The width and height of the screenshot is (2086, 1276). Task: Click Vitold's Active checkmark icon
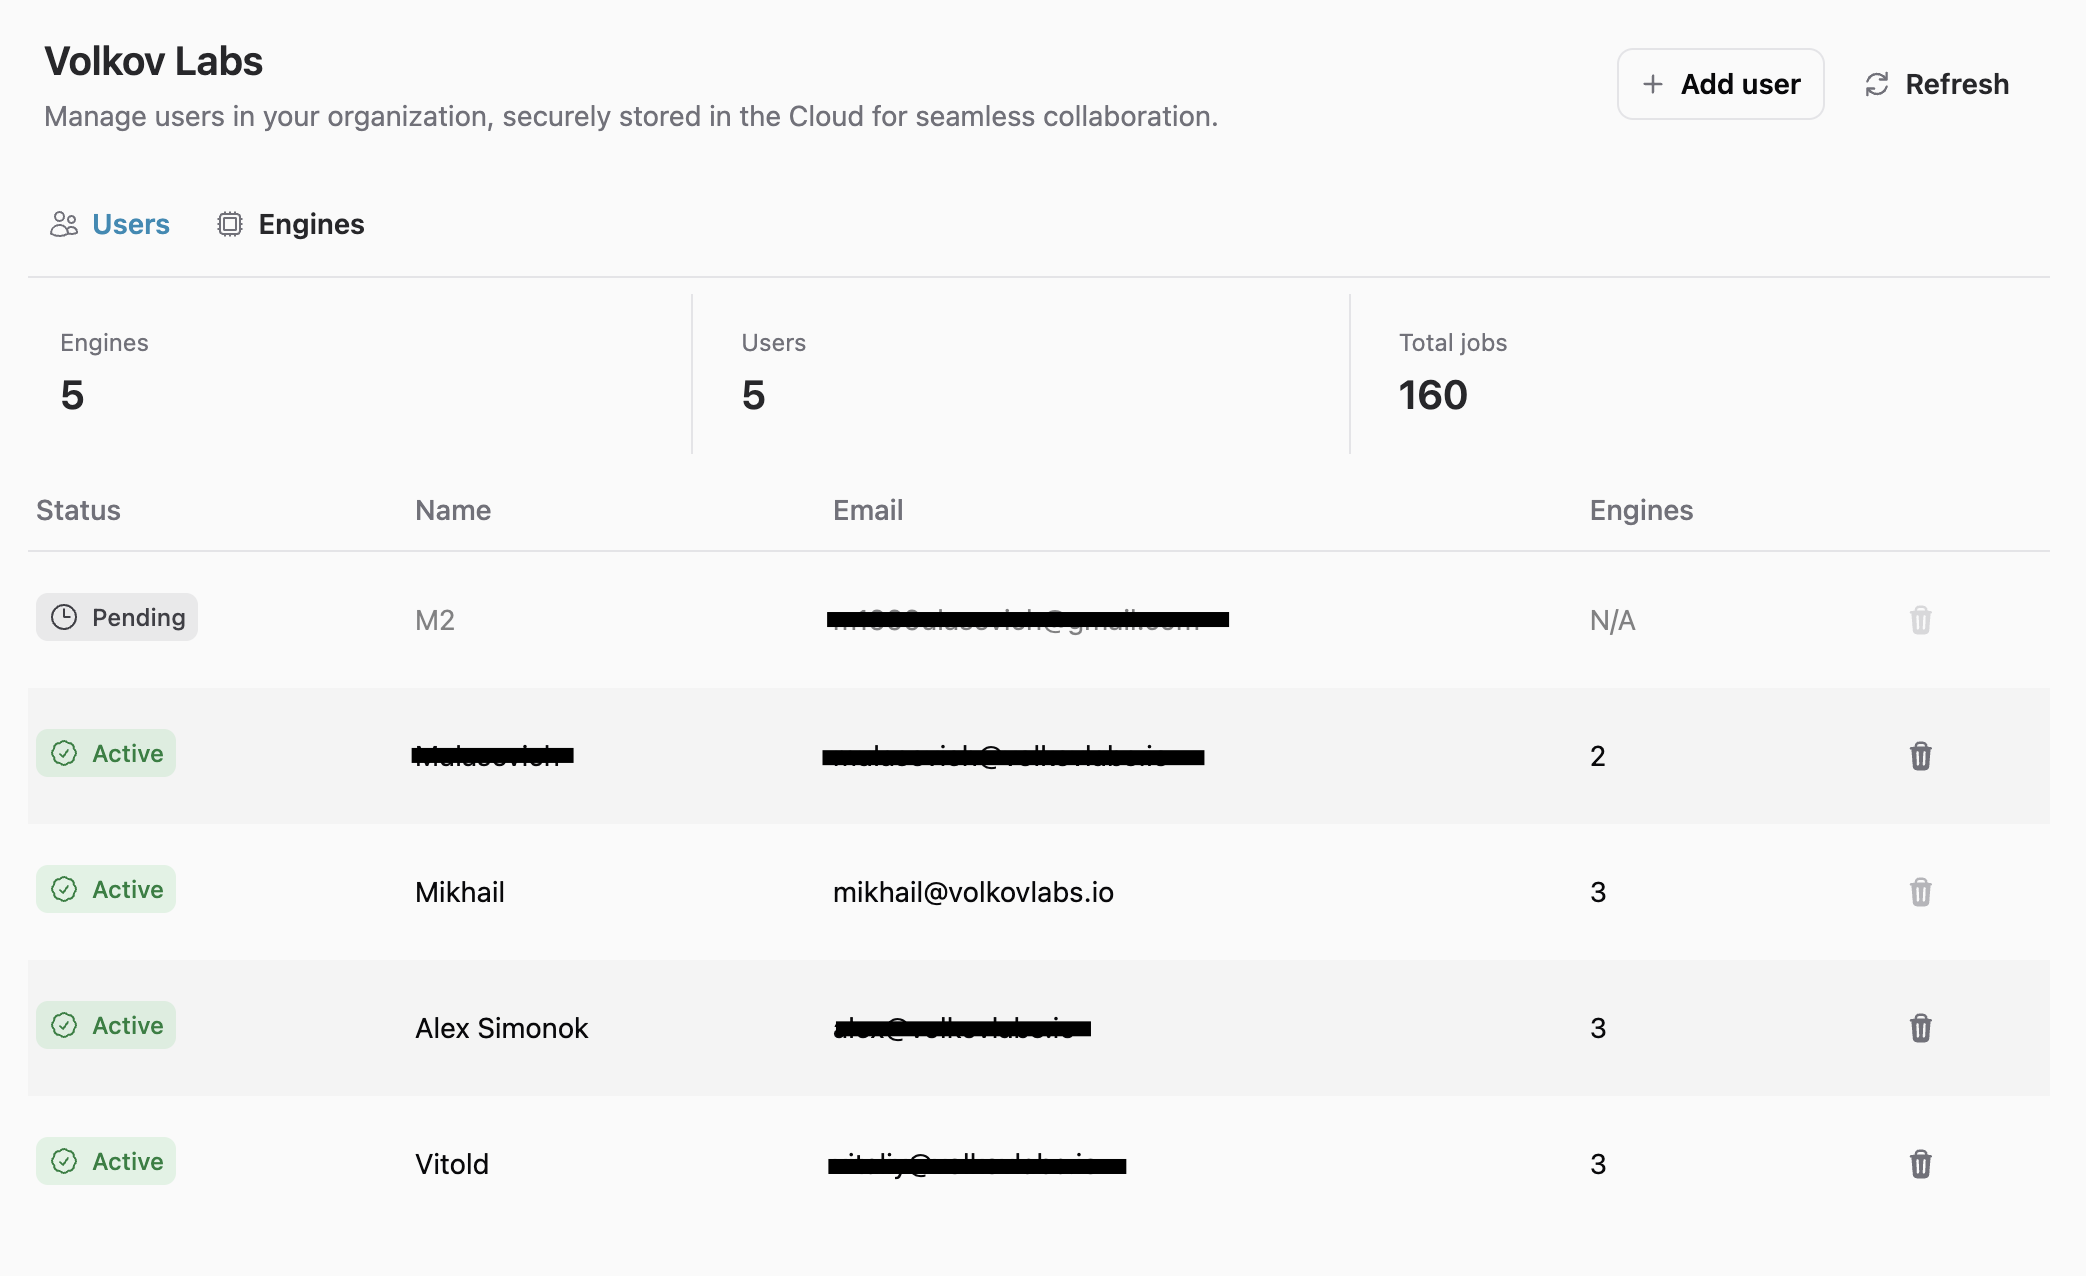tap(64, 1161)
